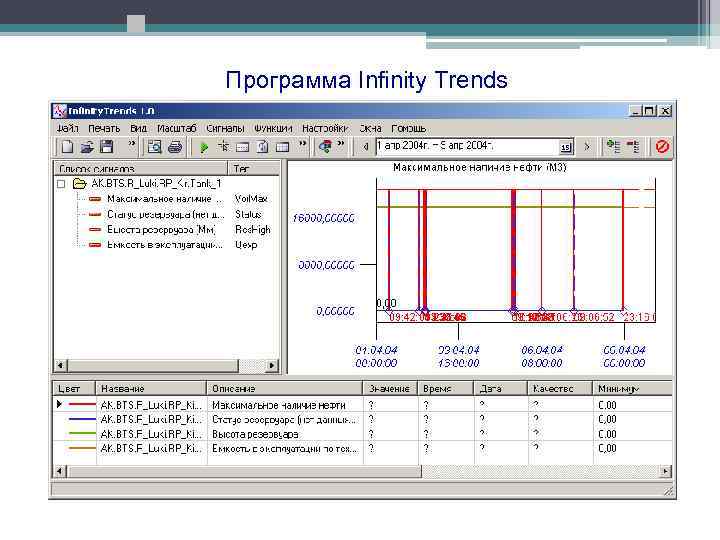720x540 pixels.
Task: Open the print preview icon
Action: [x=155, y=147]
